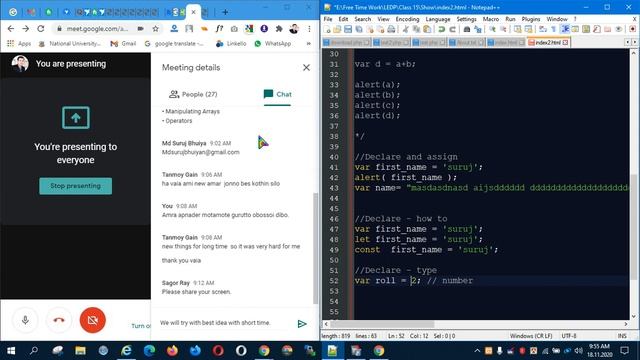Click Notepad++ Save toolbar icon

(348, 29)
